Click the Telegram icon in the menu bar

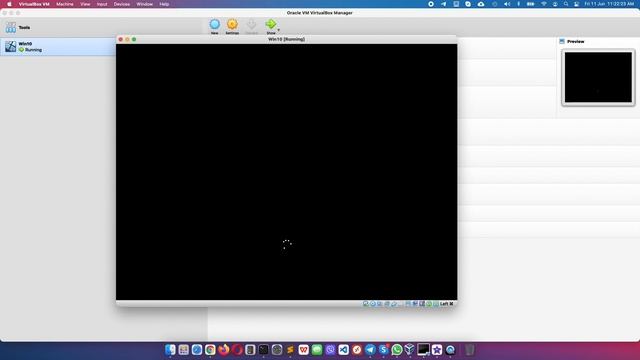444,4
